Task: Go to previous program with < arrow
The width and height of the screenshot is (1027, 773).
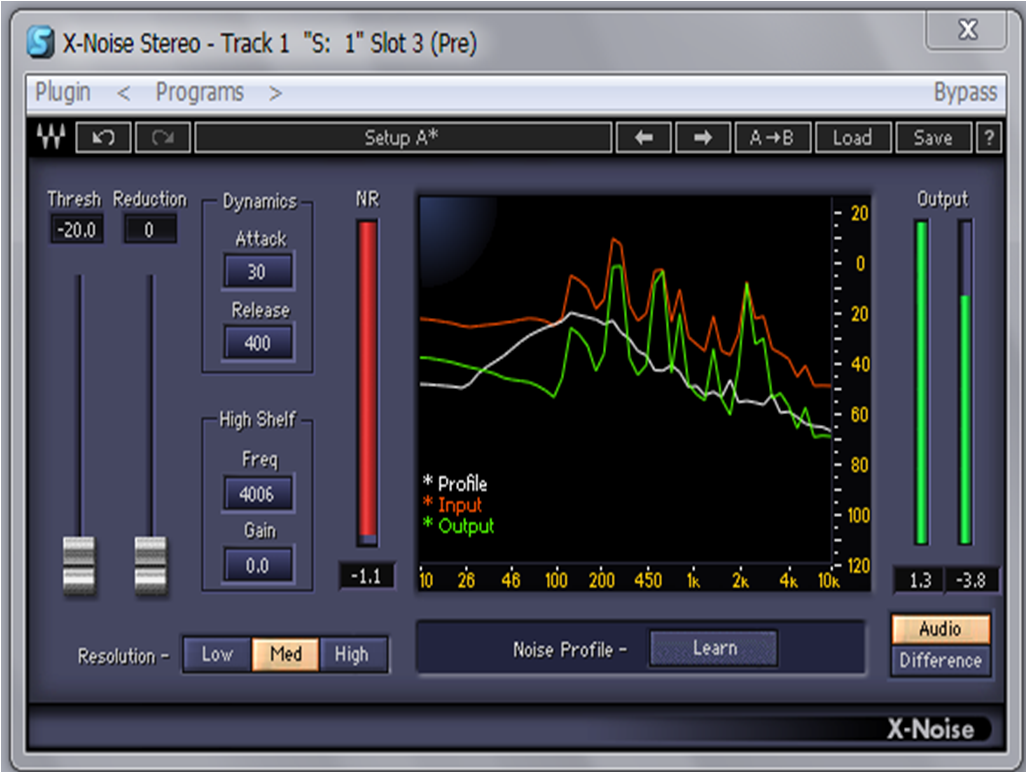Action: [x=123, y=94]
